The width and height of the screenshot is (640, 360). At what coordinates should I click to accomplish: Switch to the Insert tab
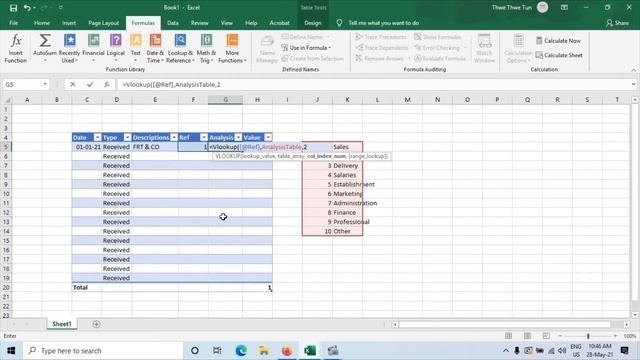coord(69,23)
